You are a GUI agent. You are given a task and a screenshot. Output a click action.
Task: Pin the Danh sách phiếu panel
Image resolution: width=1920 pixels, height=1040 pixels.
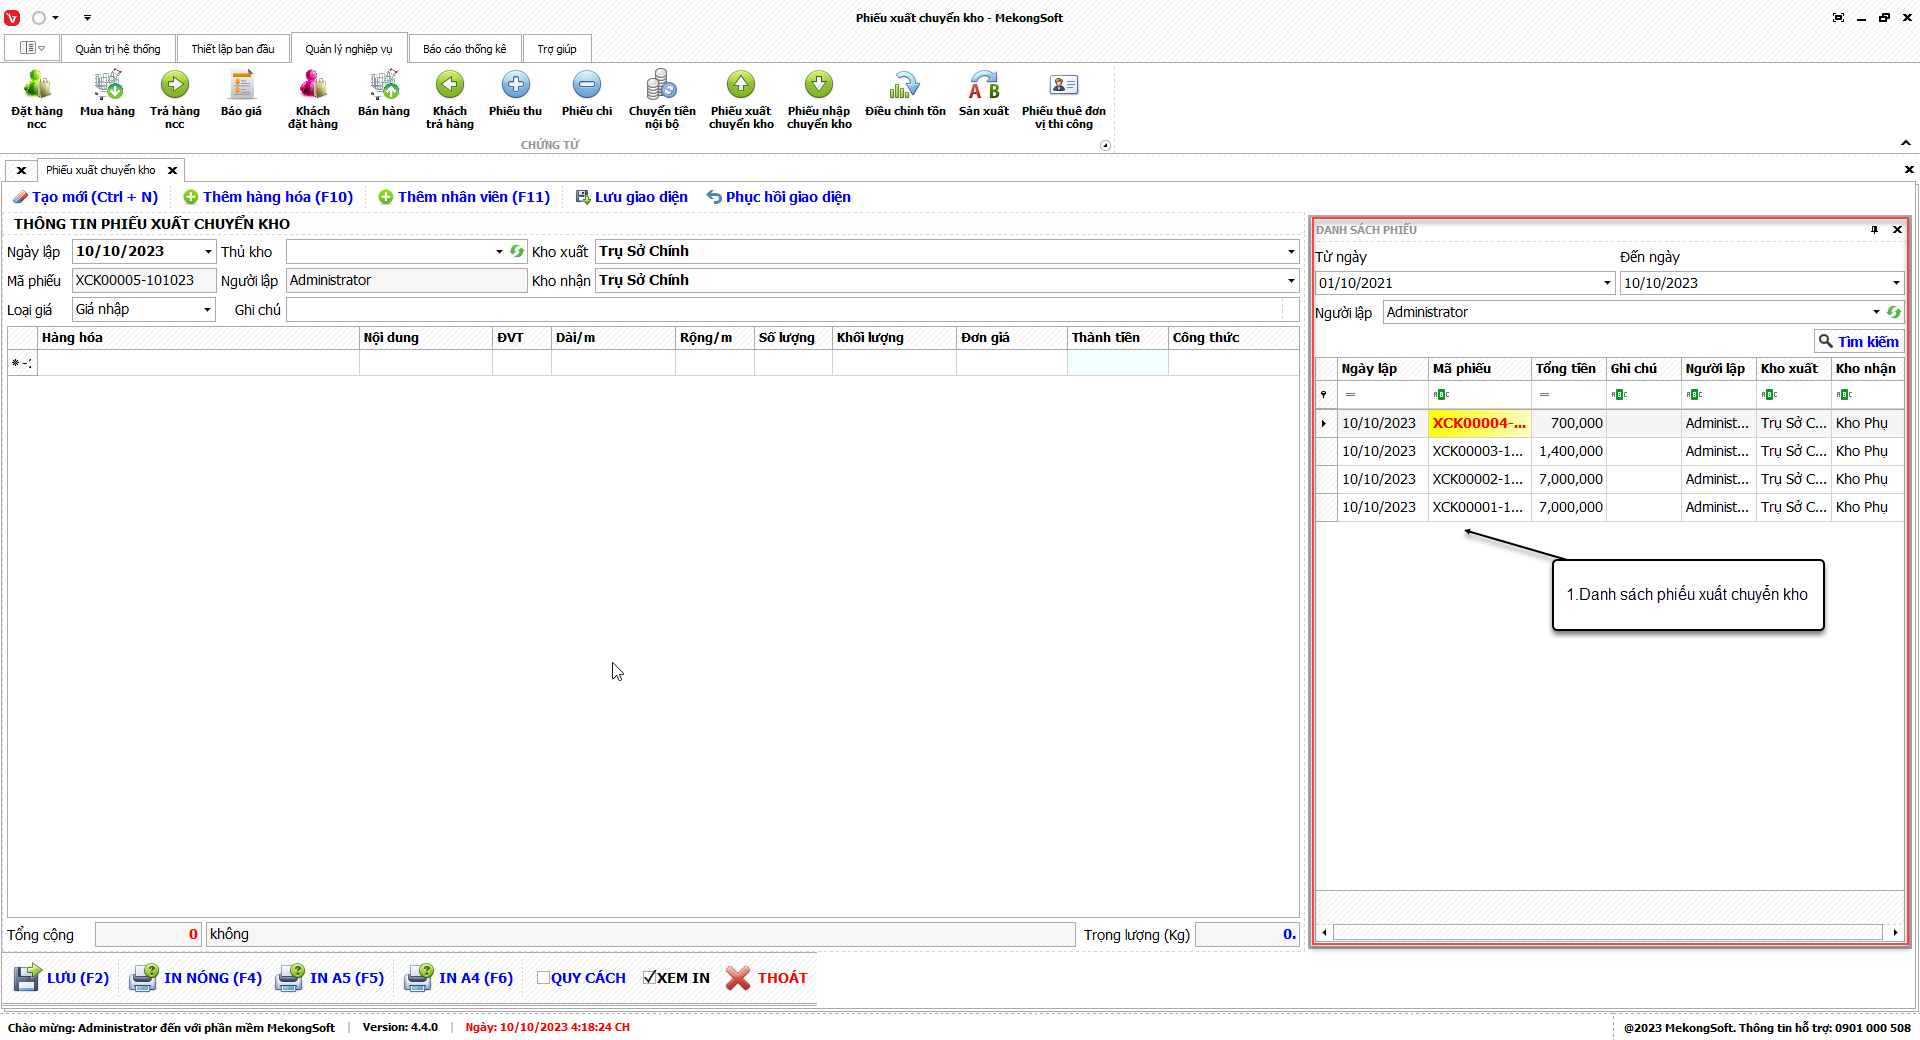click(x=1874, y=230)
